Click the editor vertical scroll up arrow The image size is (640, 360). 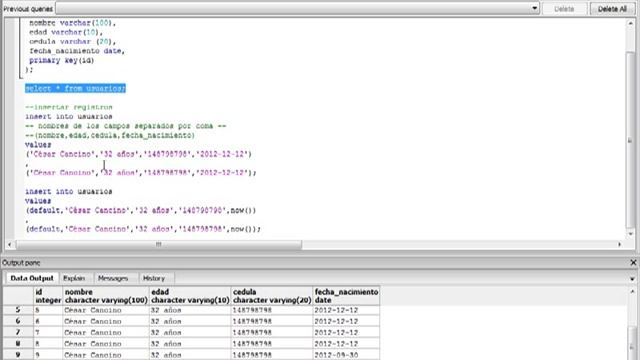click(630, 23)
